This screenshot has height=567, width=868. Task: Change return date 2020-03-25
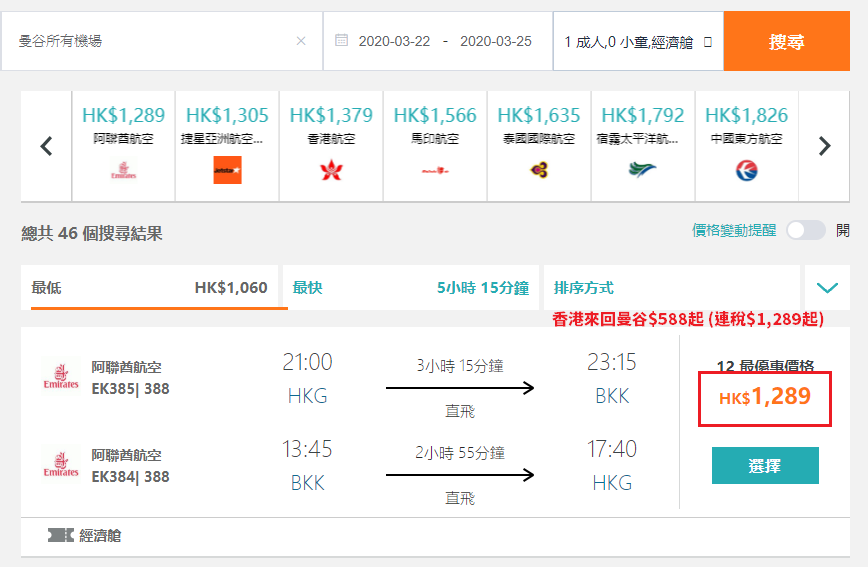coord(495,42)
